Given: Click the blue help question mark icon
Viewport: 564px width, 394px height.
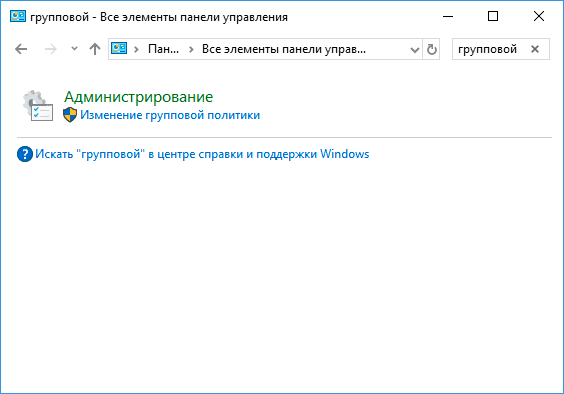Looking at the screenshot, I should tap(25, 154).
